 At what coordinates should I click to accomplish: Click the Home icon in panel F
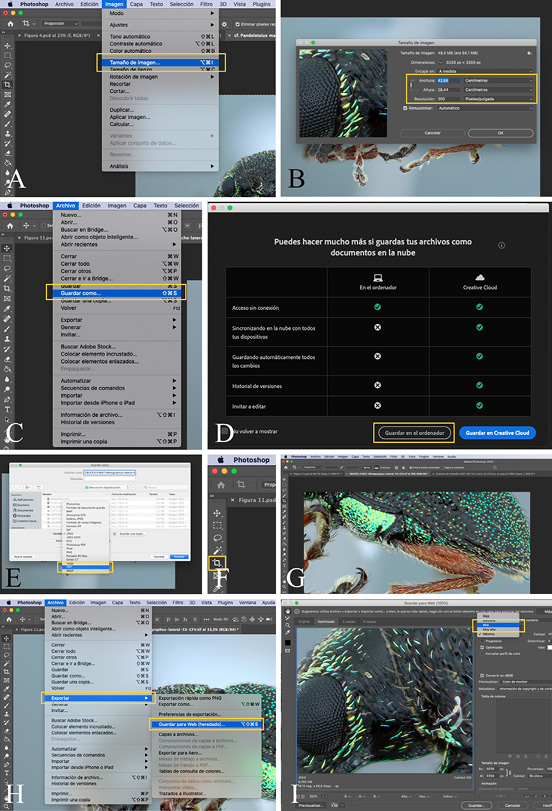point(221,485)
